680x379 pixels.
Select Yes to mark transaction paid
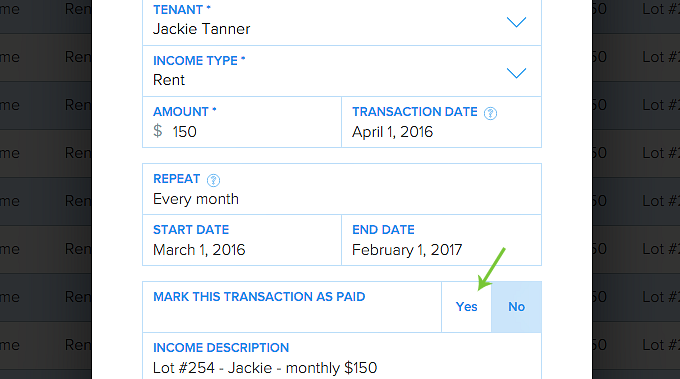pyautogui.click(x=466, y=307)
